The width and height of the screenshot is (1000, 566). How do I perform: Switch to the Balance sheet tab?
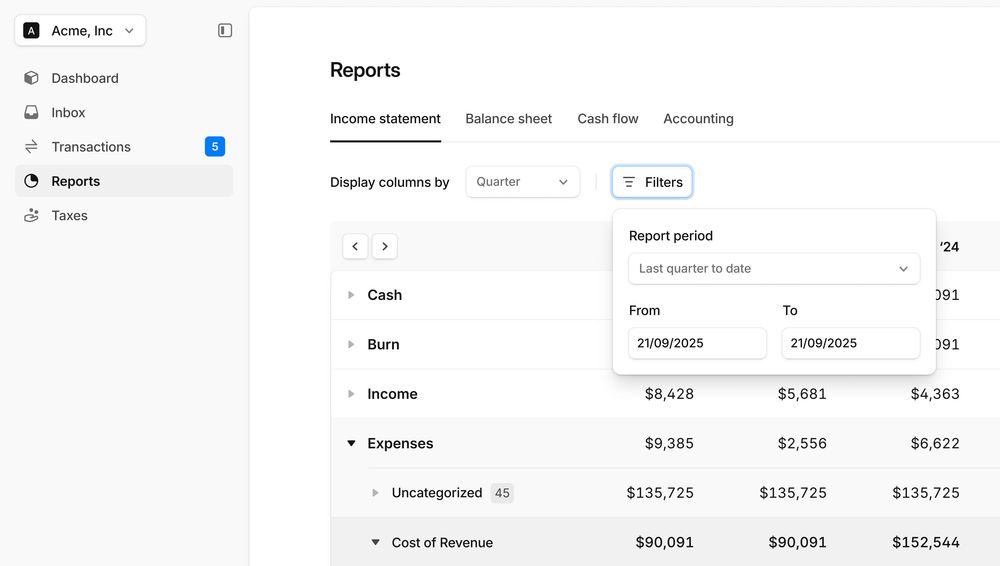coord(508,119)
